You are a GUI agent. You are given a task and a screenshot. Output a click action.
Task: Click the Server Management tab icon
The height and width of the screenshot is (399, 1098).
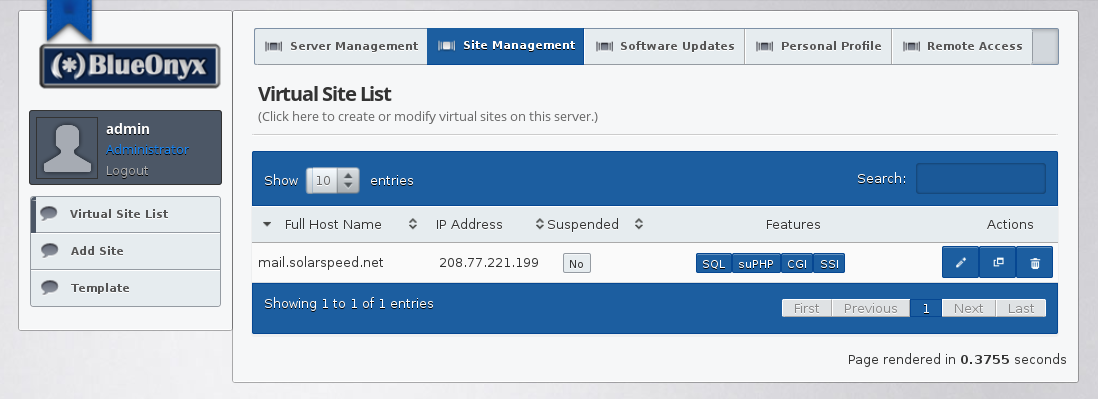(x=273, y=46)
